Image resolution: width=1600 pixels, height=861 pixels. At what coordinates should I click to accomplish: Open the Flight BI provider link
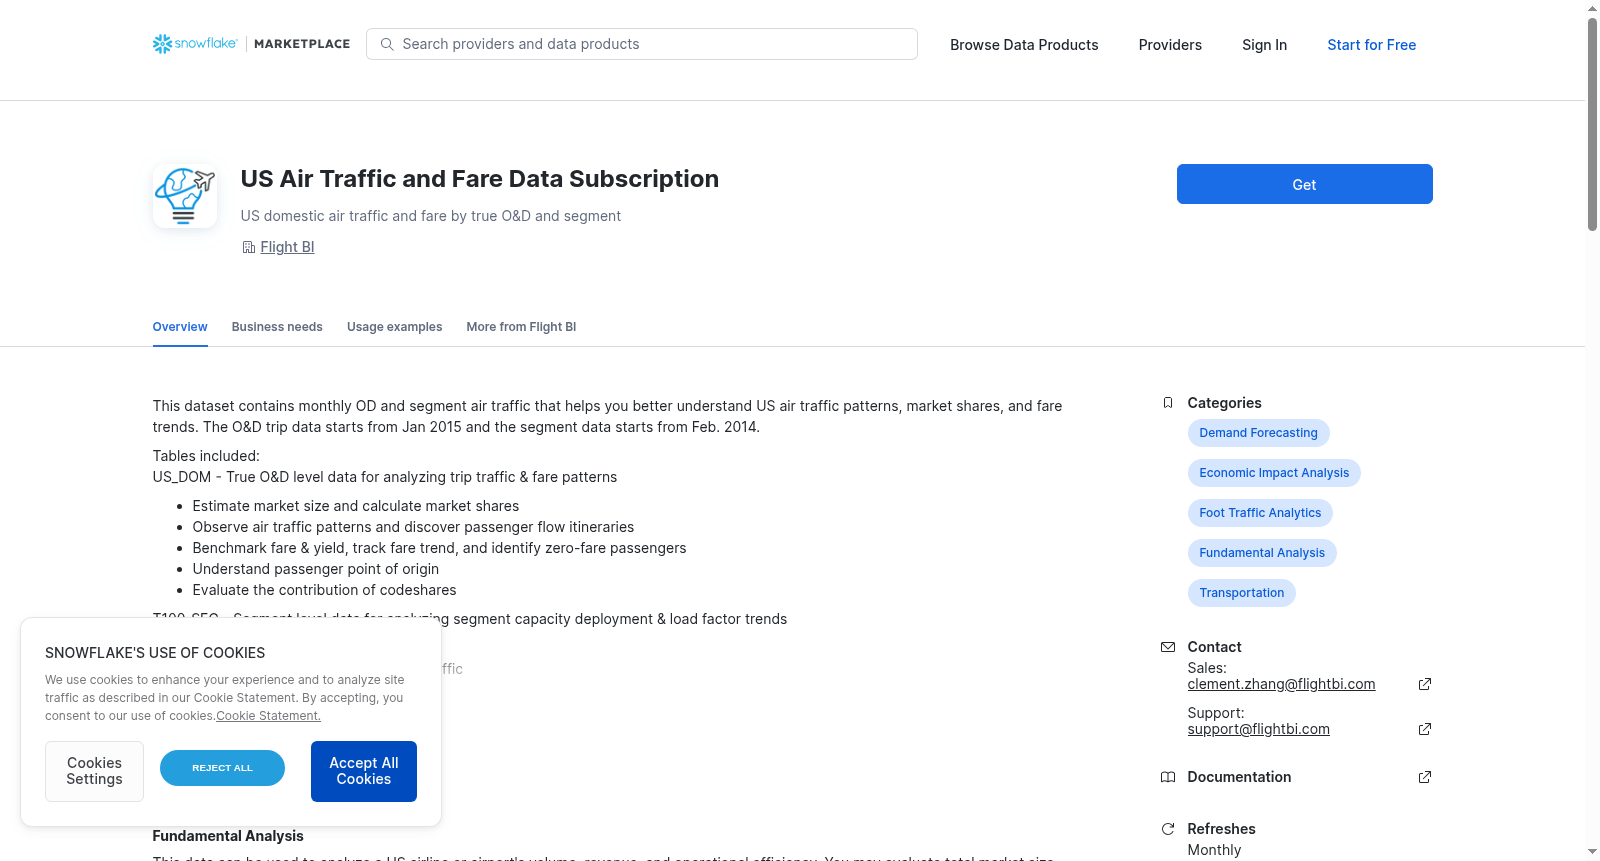click(287, 247)
